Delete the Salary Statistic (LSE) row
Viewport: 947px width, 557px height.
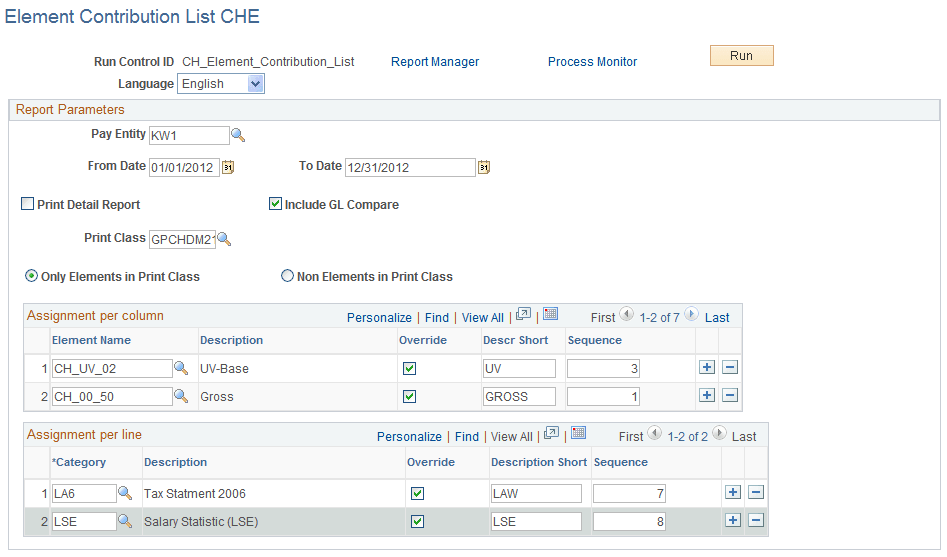tap(756, 520)
